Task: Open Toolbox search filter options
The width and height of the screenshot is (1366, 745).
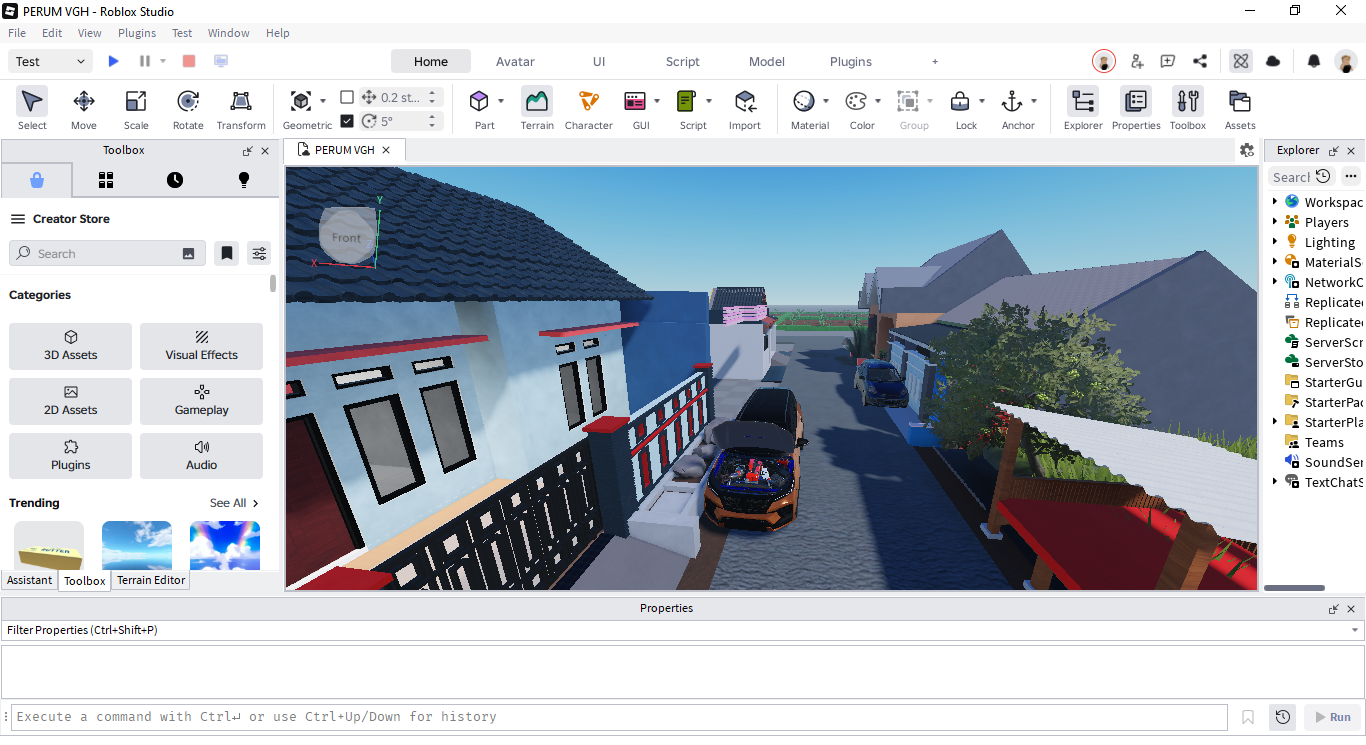Action: 259,253
